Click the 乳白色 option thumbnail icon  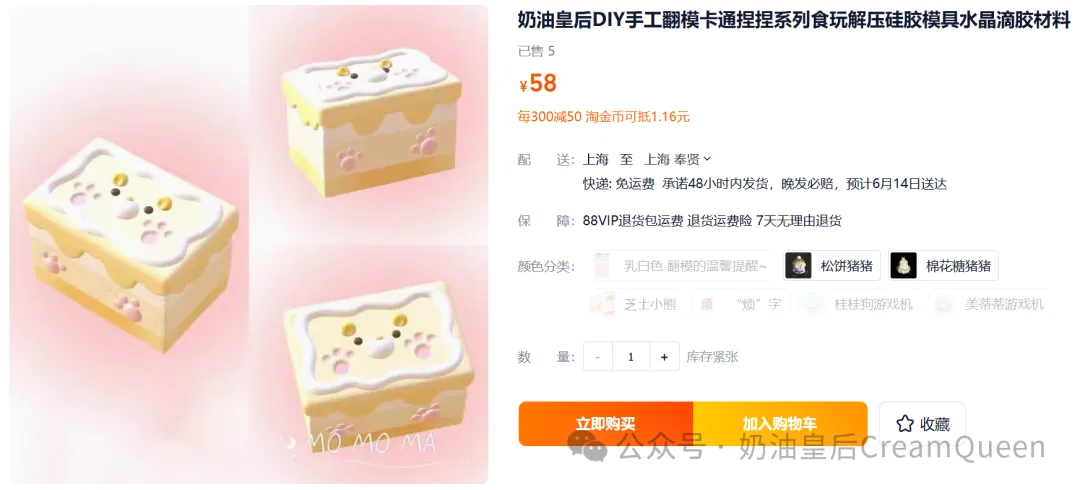(603, 265)
